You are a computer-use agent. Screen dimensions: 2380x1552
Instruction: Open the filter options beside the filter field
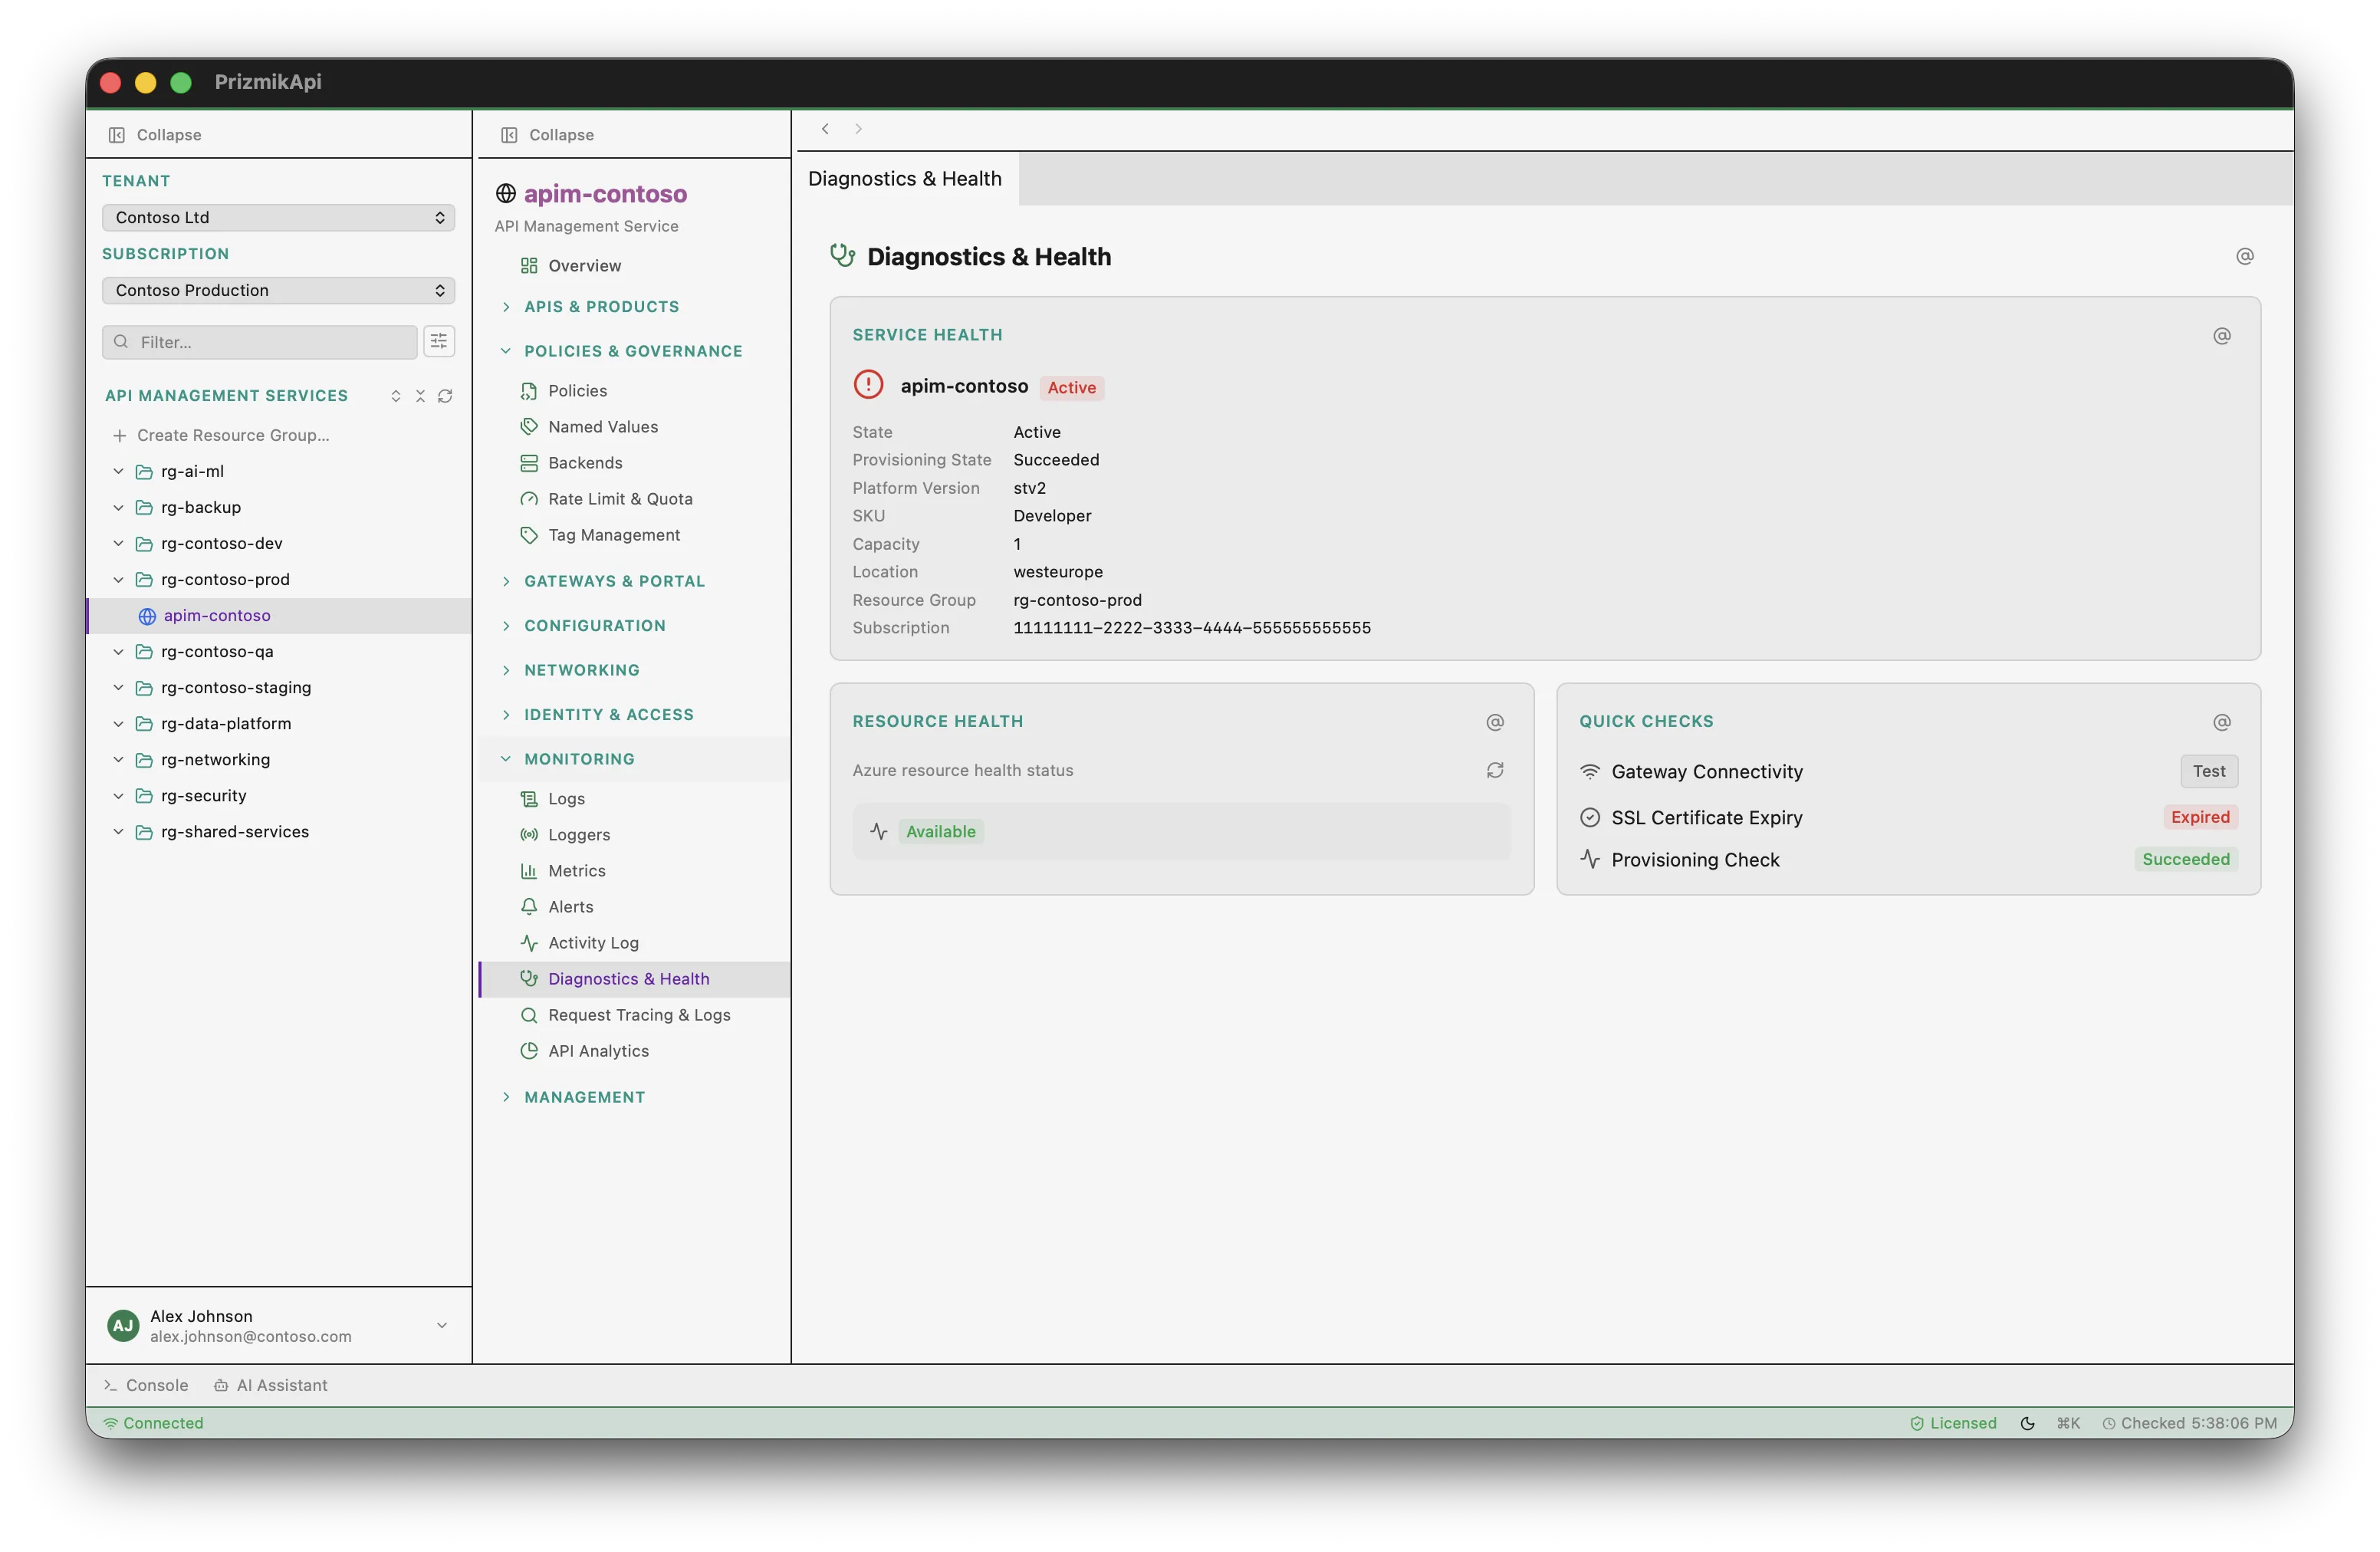(x=439, y=341)
